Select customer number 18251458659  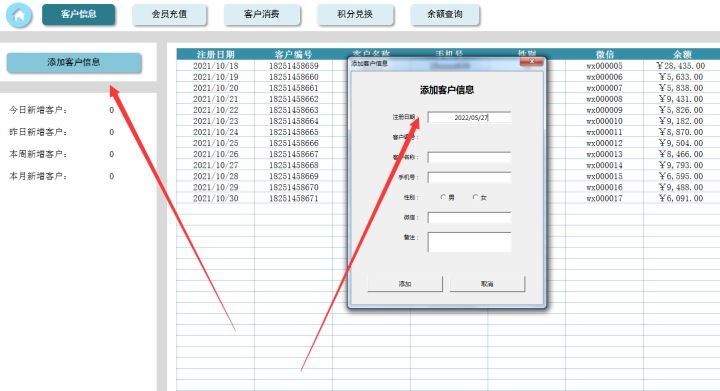pos(293,66)
